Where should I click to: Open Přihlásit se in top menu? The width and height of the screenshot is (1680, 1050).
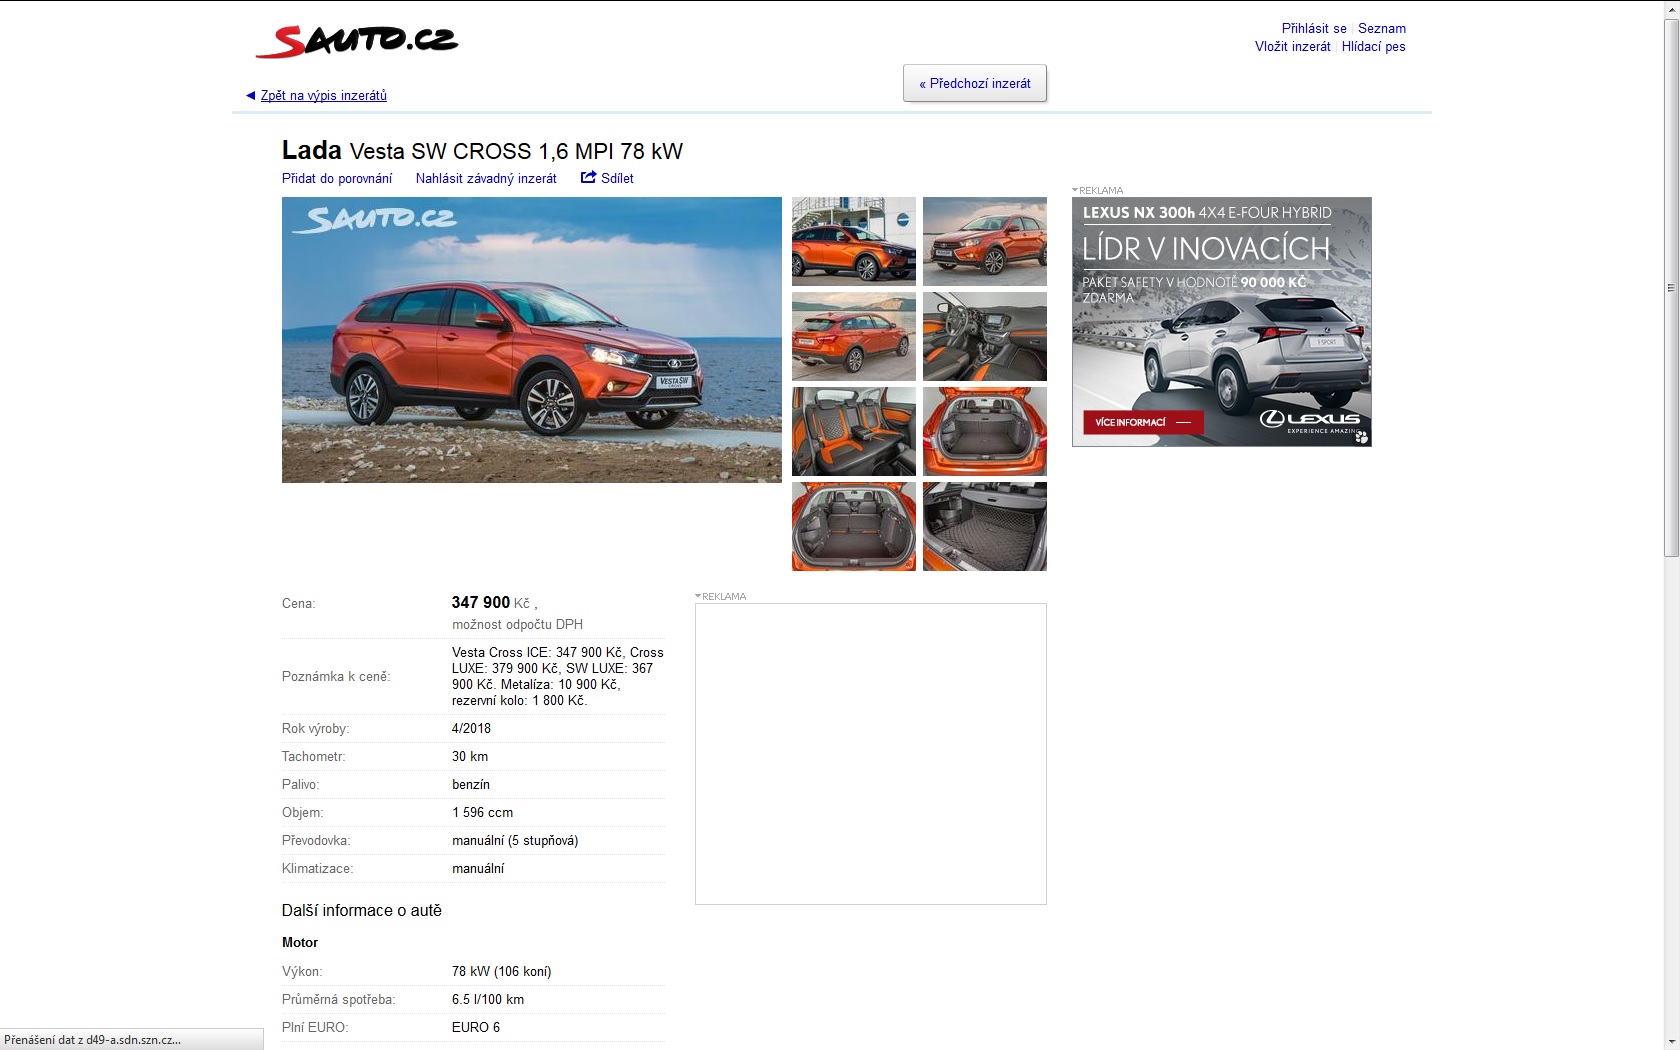(x=1314, y=29)
